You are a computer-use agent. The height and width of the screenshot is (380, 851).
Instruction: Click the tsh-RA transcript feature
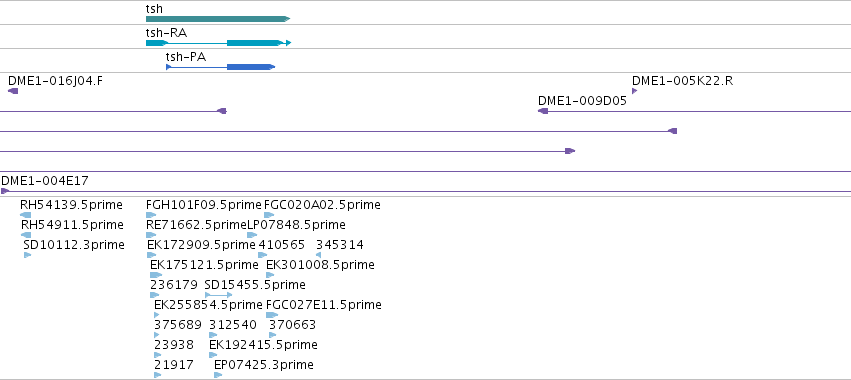click(x=219, y=43)
